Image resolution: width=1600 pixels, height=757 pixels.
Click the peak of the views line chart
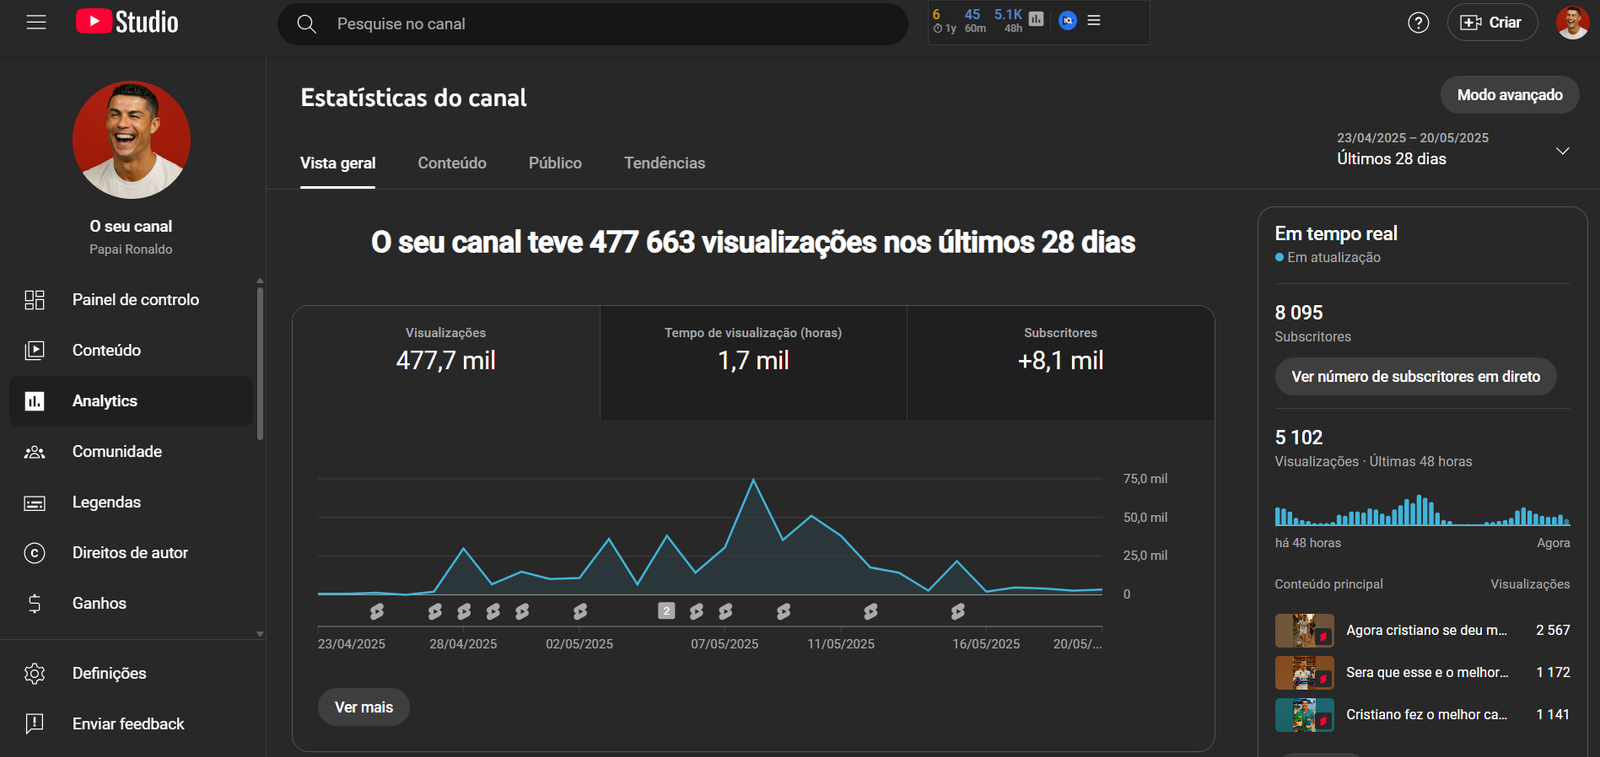pos(754,481)
